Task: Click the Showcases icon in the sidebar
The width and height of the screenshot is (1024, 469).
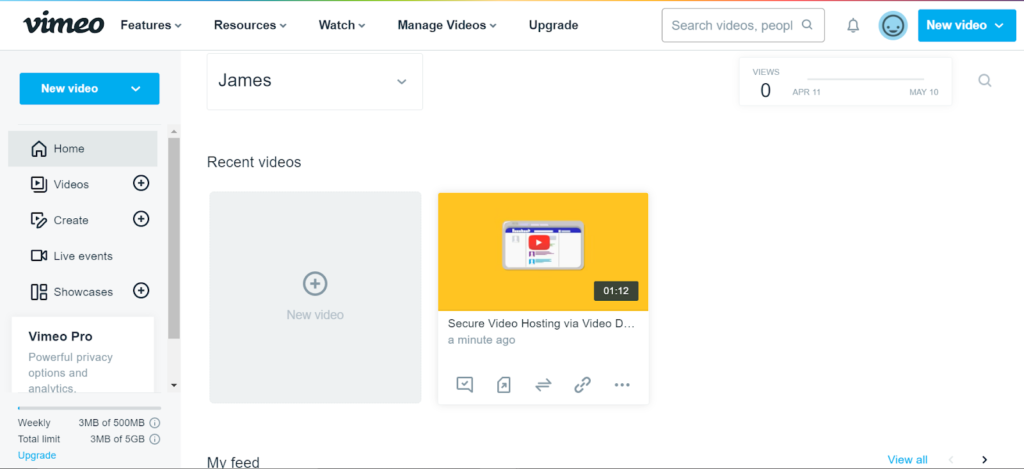Action: point(39,292)
